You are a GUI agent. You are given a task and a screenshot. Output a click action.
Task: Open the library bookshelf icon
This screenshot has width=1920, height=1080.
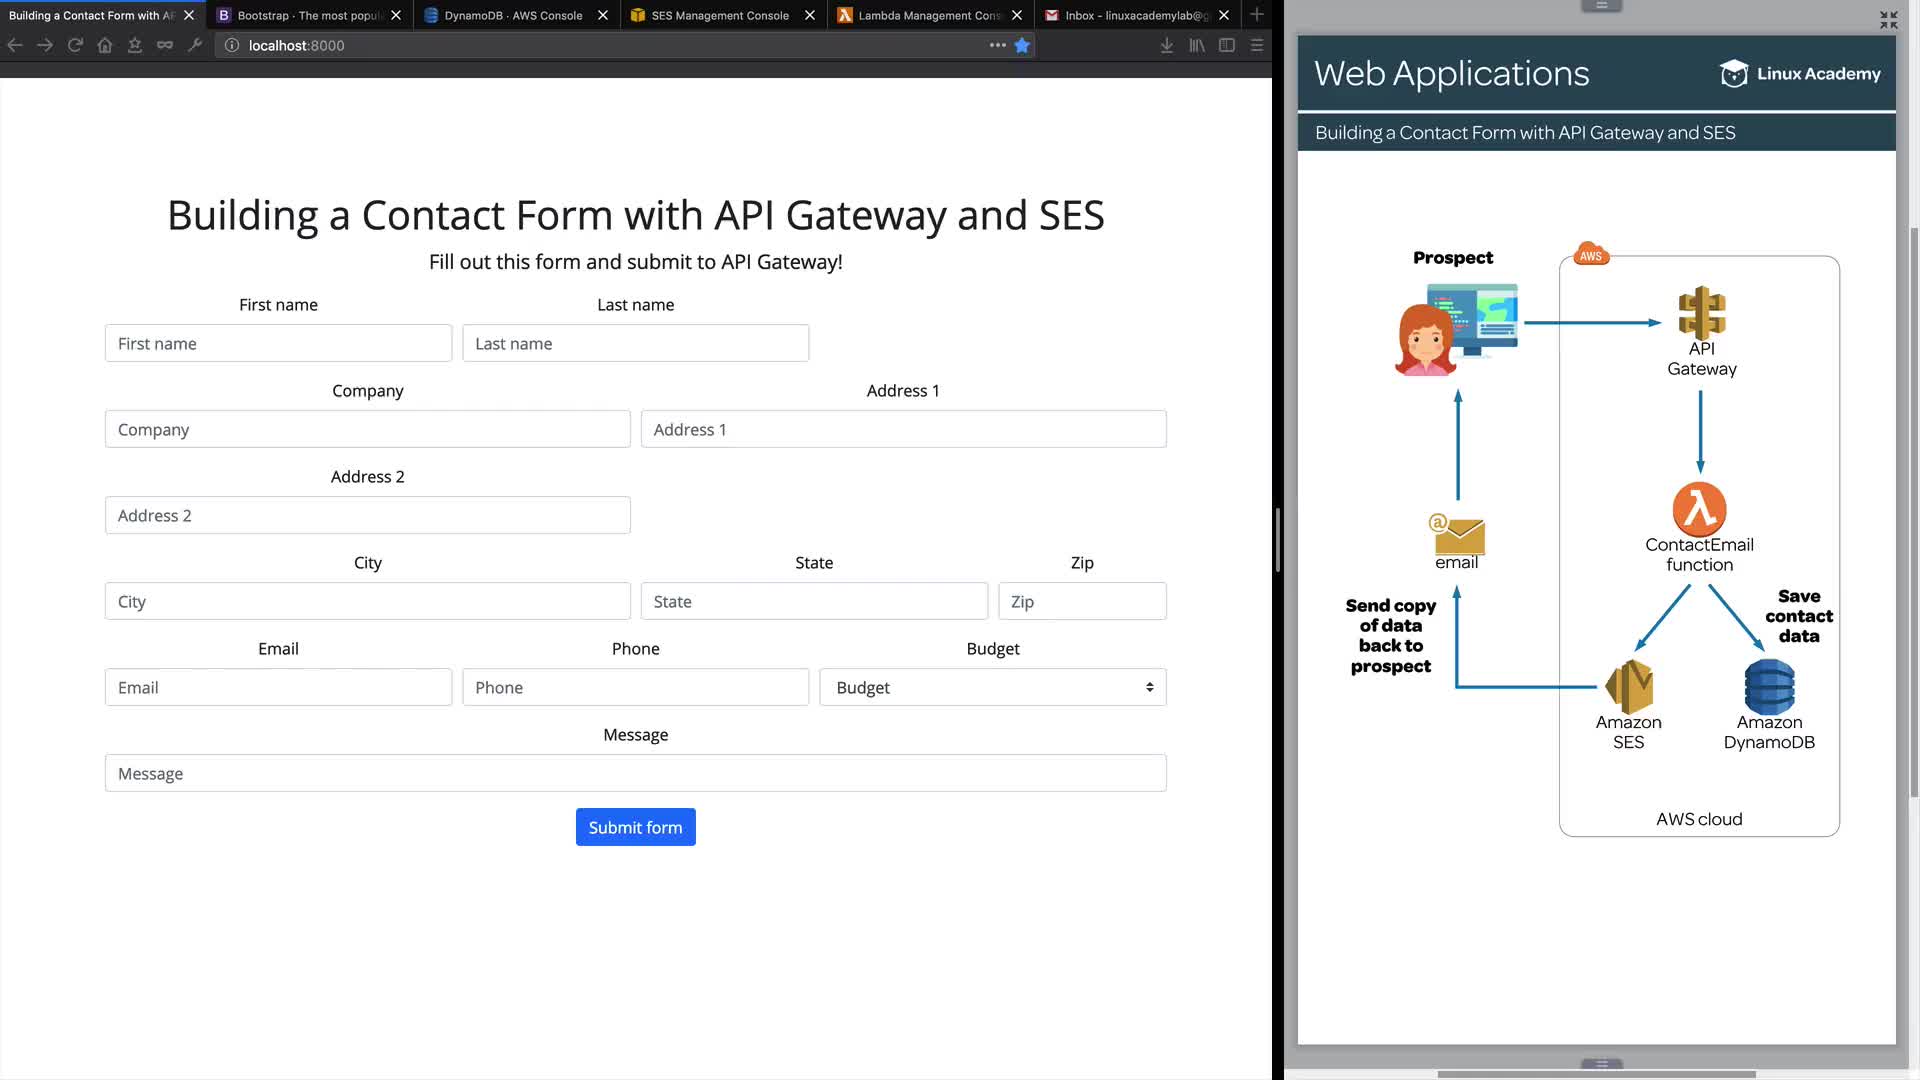click(1197, 45)
